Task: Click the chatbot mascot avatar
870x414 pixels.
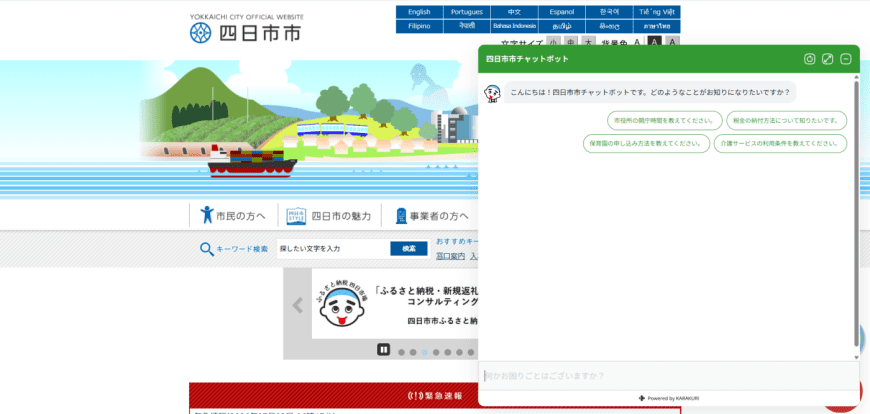Action: (x=492, y=93)
